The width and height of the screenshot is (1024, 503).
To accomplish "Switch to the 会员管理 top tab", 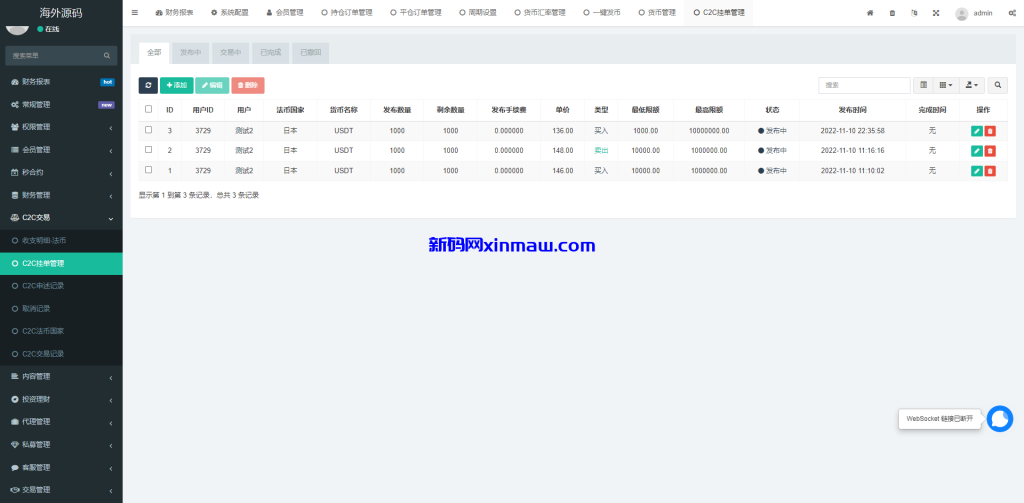I will [285, 12].
